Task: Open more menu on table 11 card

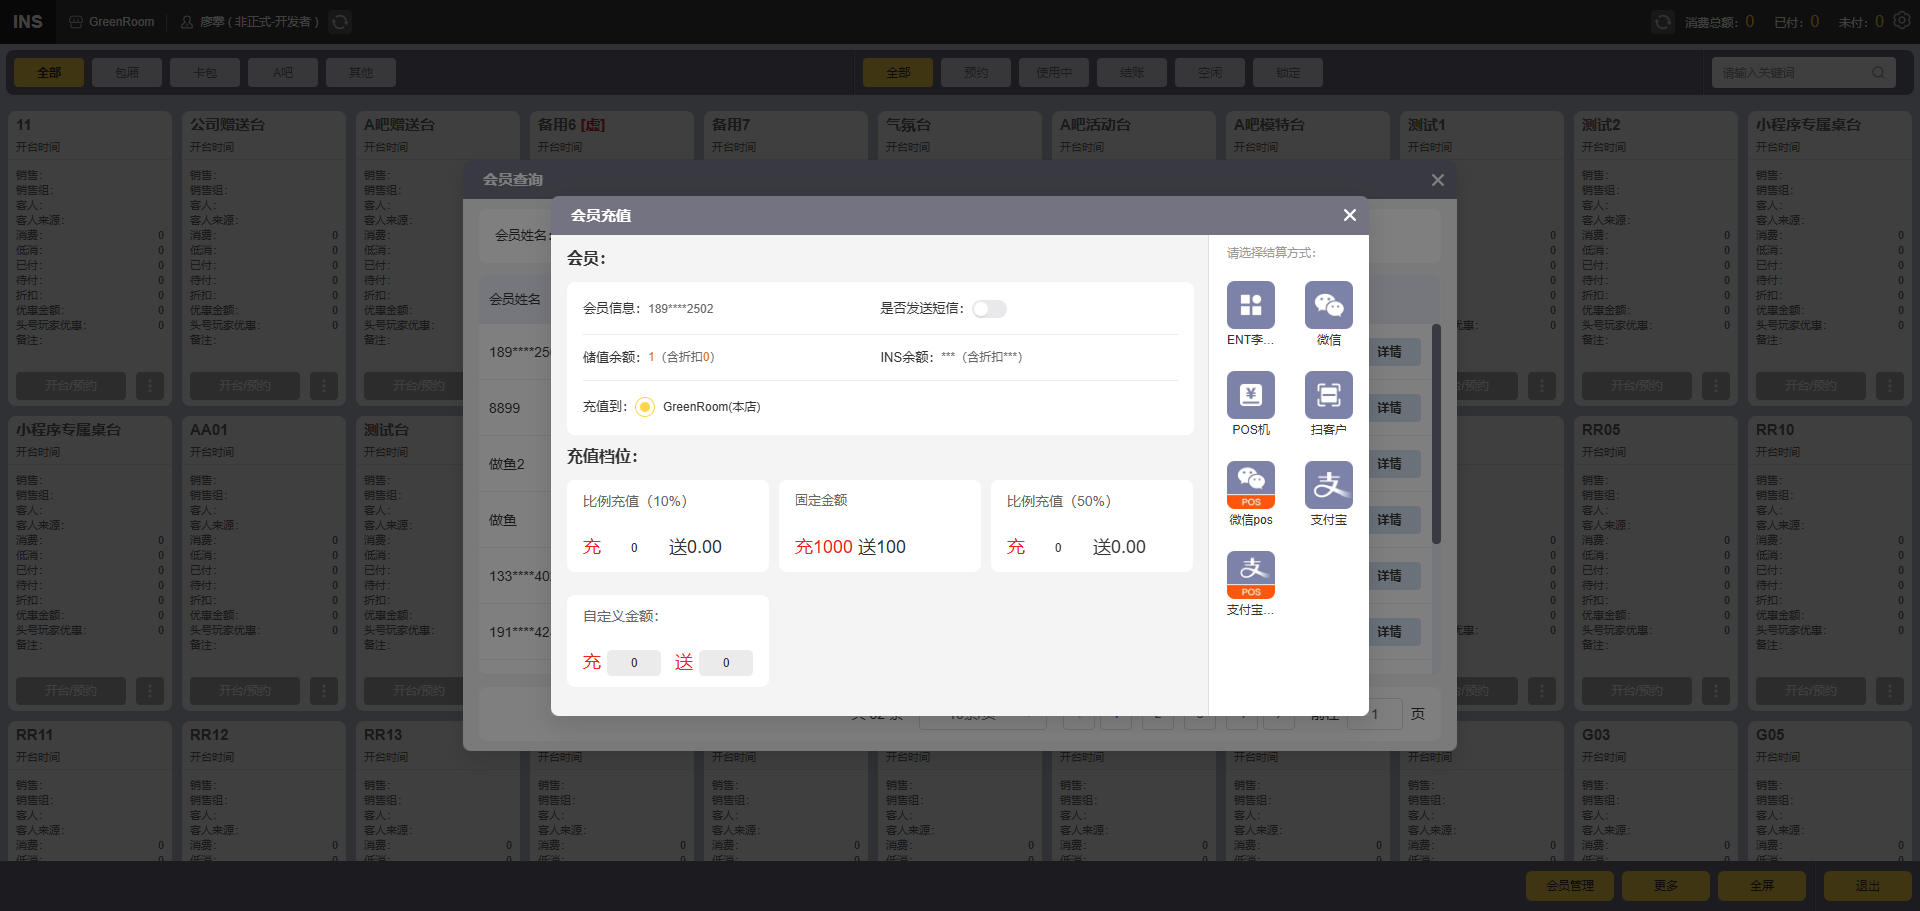Action: coord(150,385)
